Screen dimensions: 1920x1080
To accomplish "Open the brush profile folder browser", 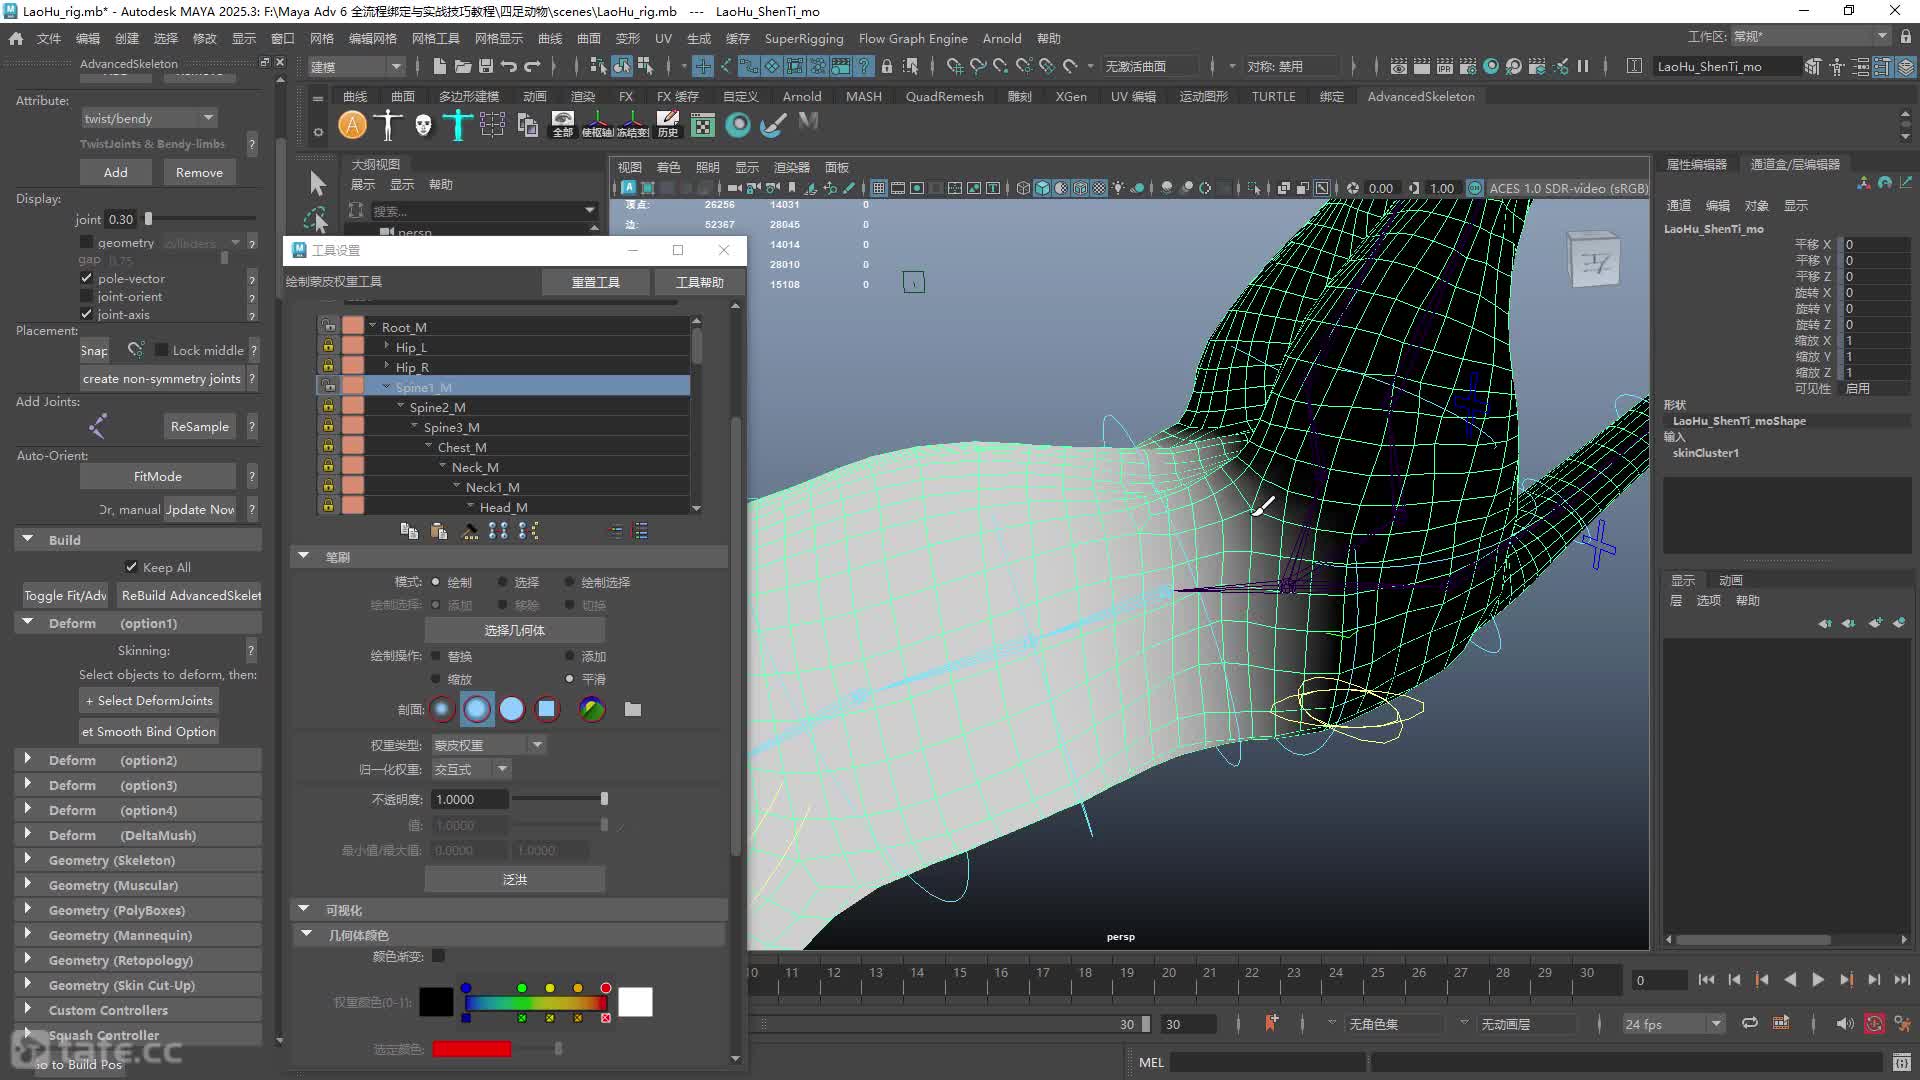I will coord(633,709).
